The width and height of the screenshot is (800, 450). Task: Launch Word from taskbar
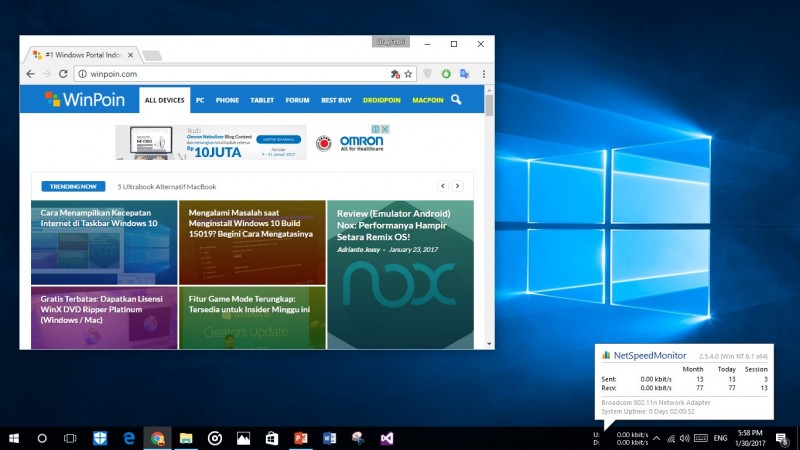tap(329, 438)
